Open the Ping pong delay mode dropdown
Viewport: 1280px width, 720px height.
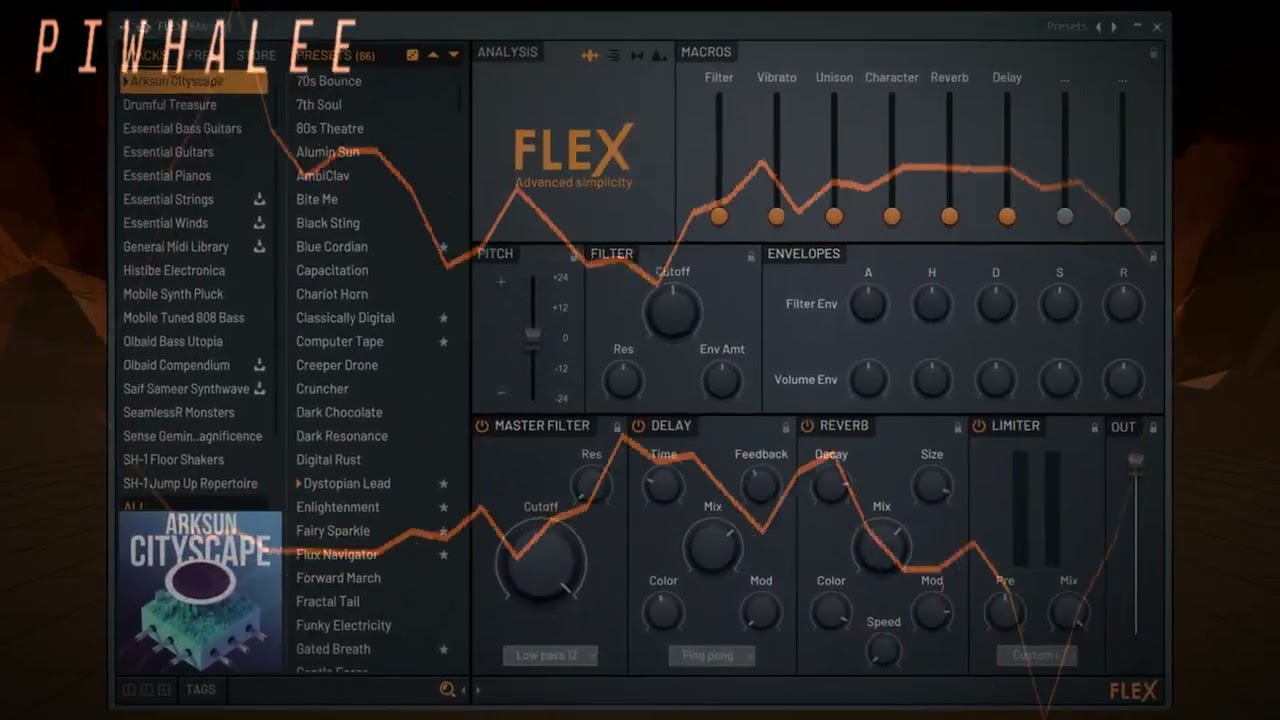(711, 656)
